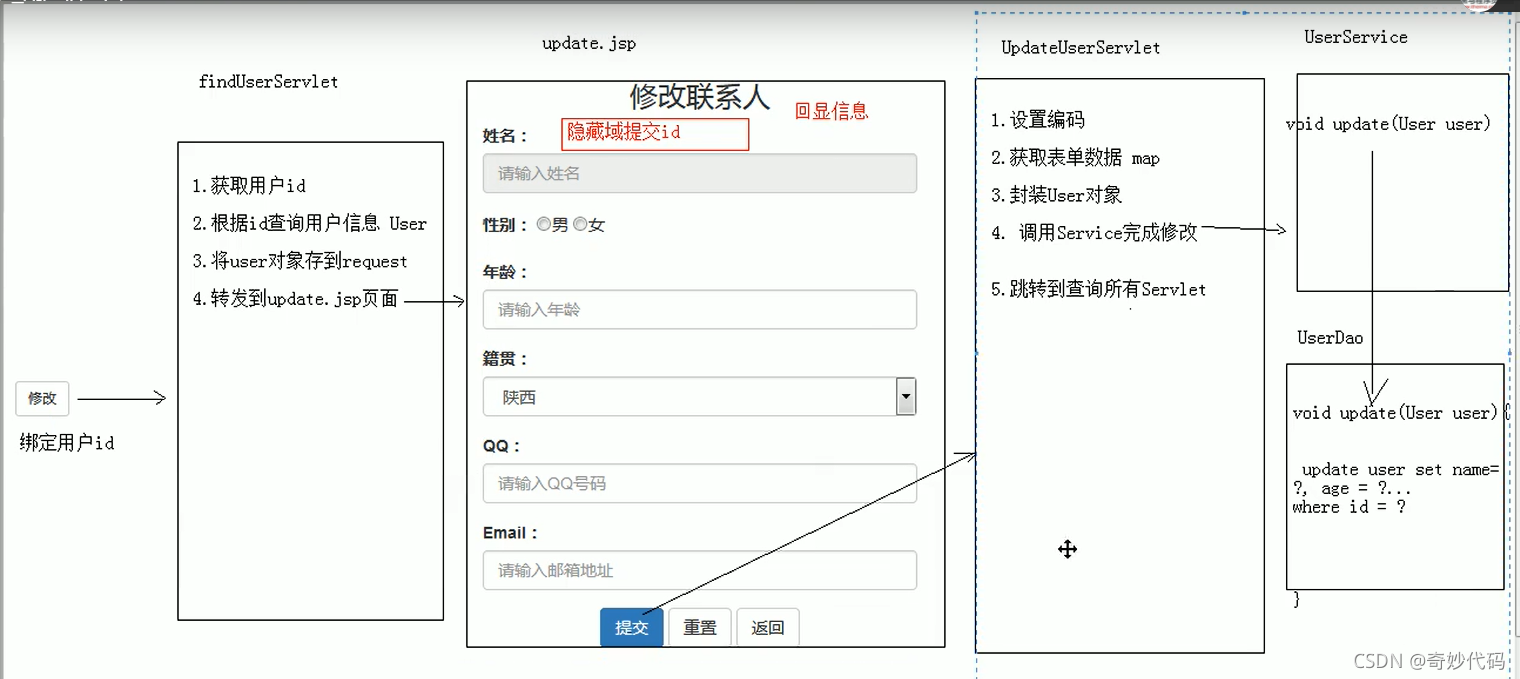Click the UpdateUserServlet title
This screenshot has width=1520, height=679.
pyautogui.click(x=1081, y=47)
